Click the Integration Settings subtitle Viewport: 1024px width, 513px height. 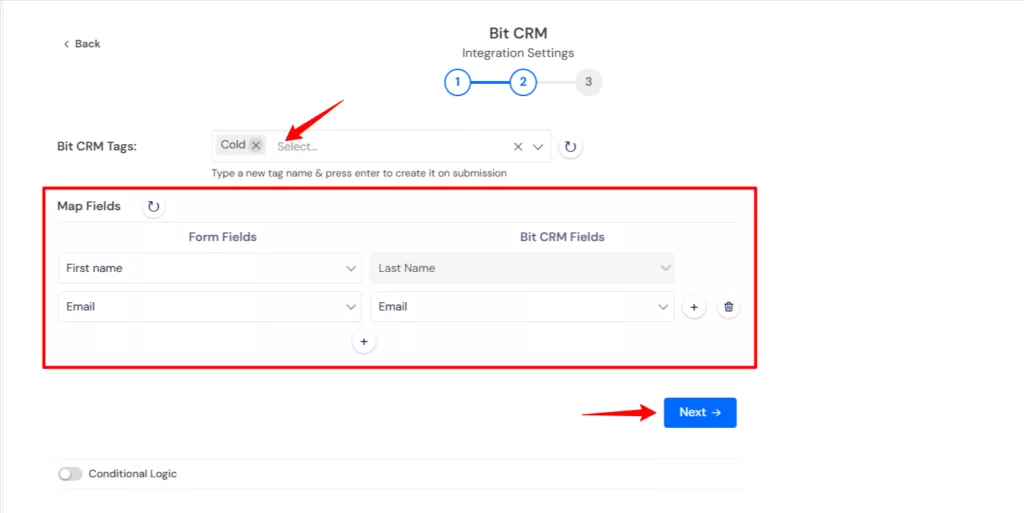[518, 53]
